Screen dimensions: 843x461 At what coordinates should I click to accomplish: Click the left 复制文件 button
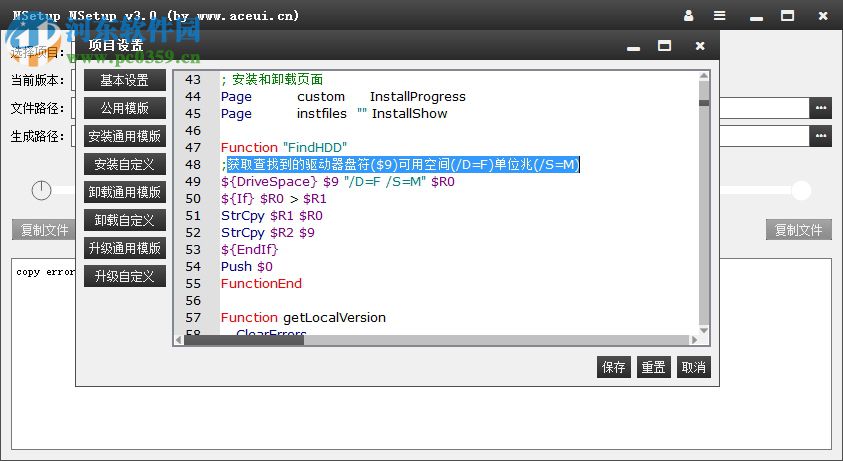pos(44,230)
